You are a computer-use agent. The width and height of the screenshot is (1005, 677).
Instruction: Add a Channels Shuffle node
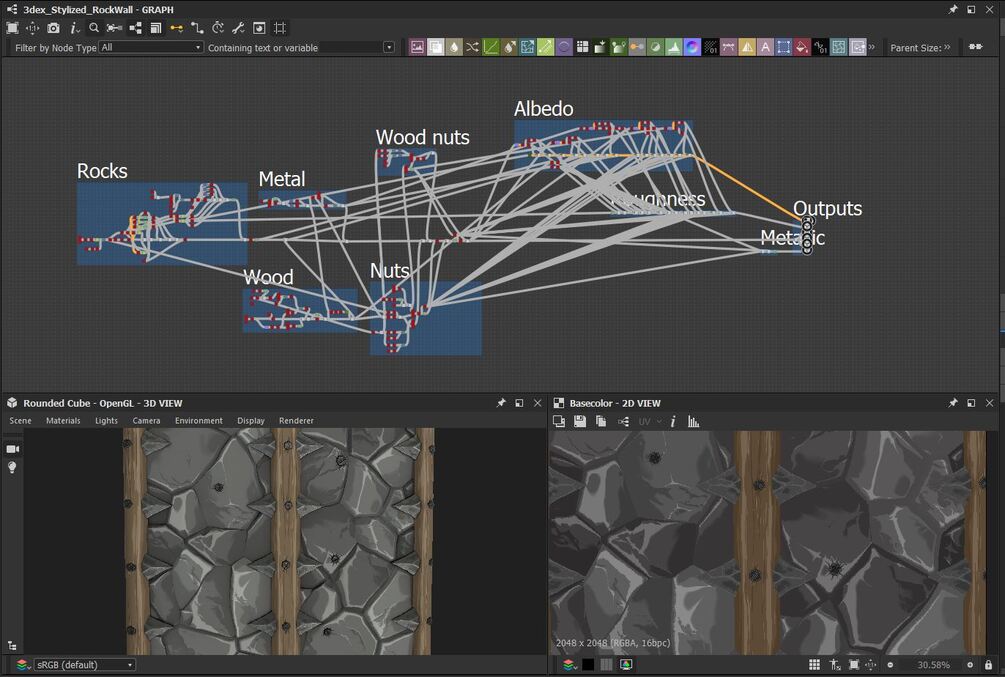(472, 47)
